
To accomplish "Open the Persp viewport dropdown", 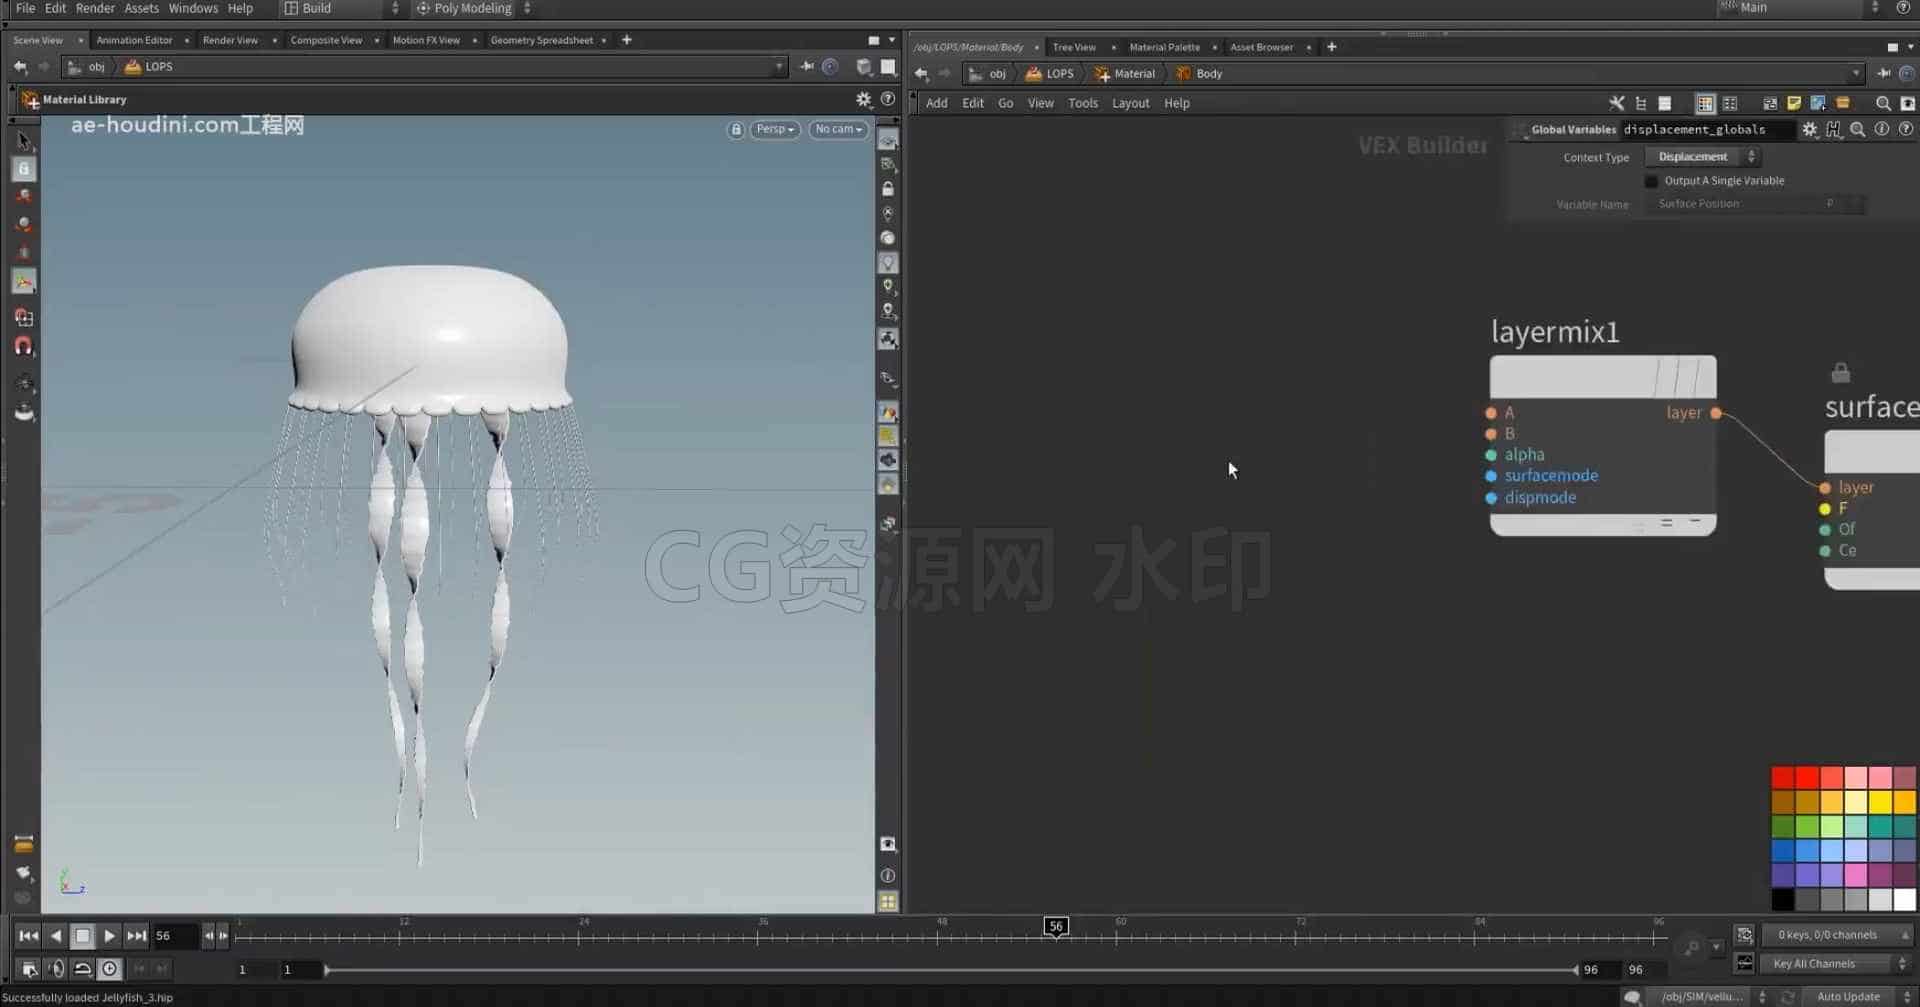I will pyautogui.click(x=775, y=130).
